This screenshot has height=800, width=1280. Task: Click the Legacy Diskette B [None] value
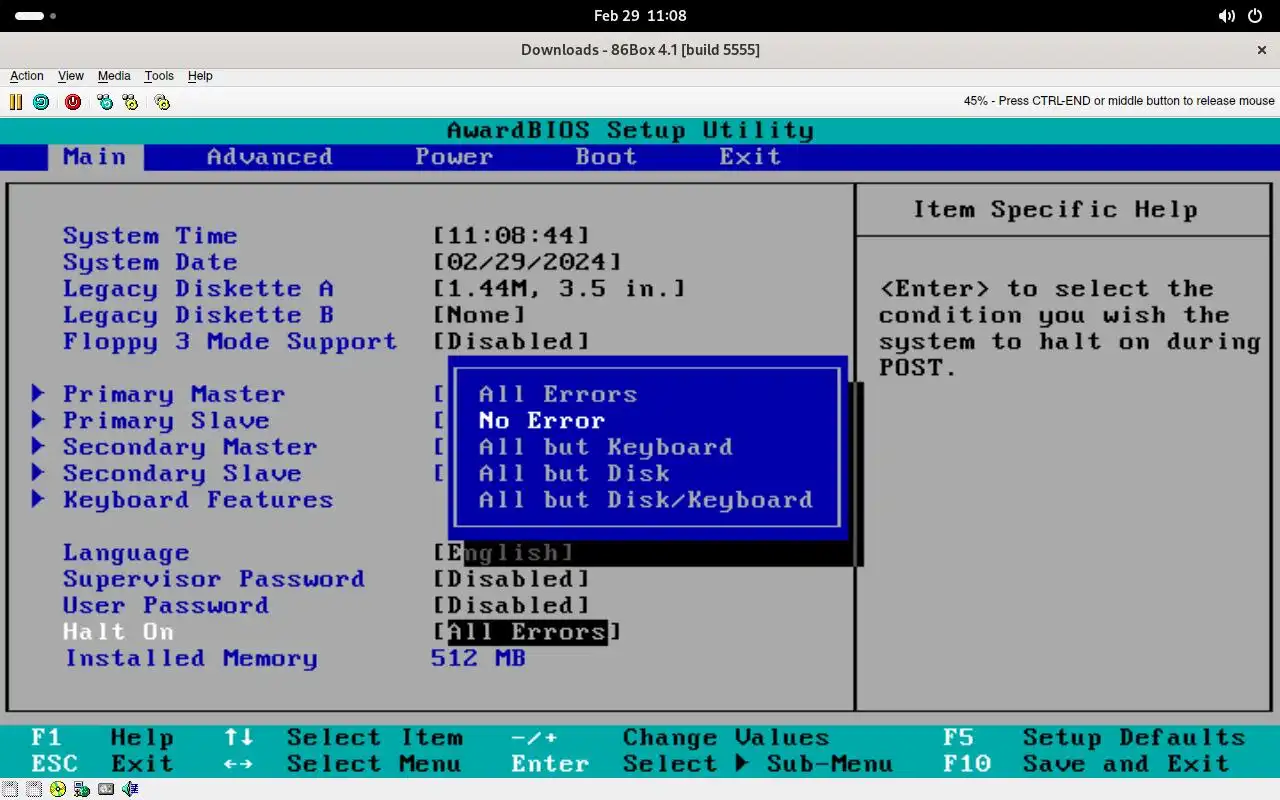(x=479, y=315)
